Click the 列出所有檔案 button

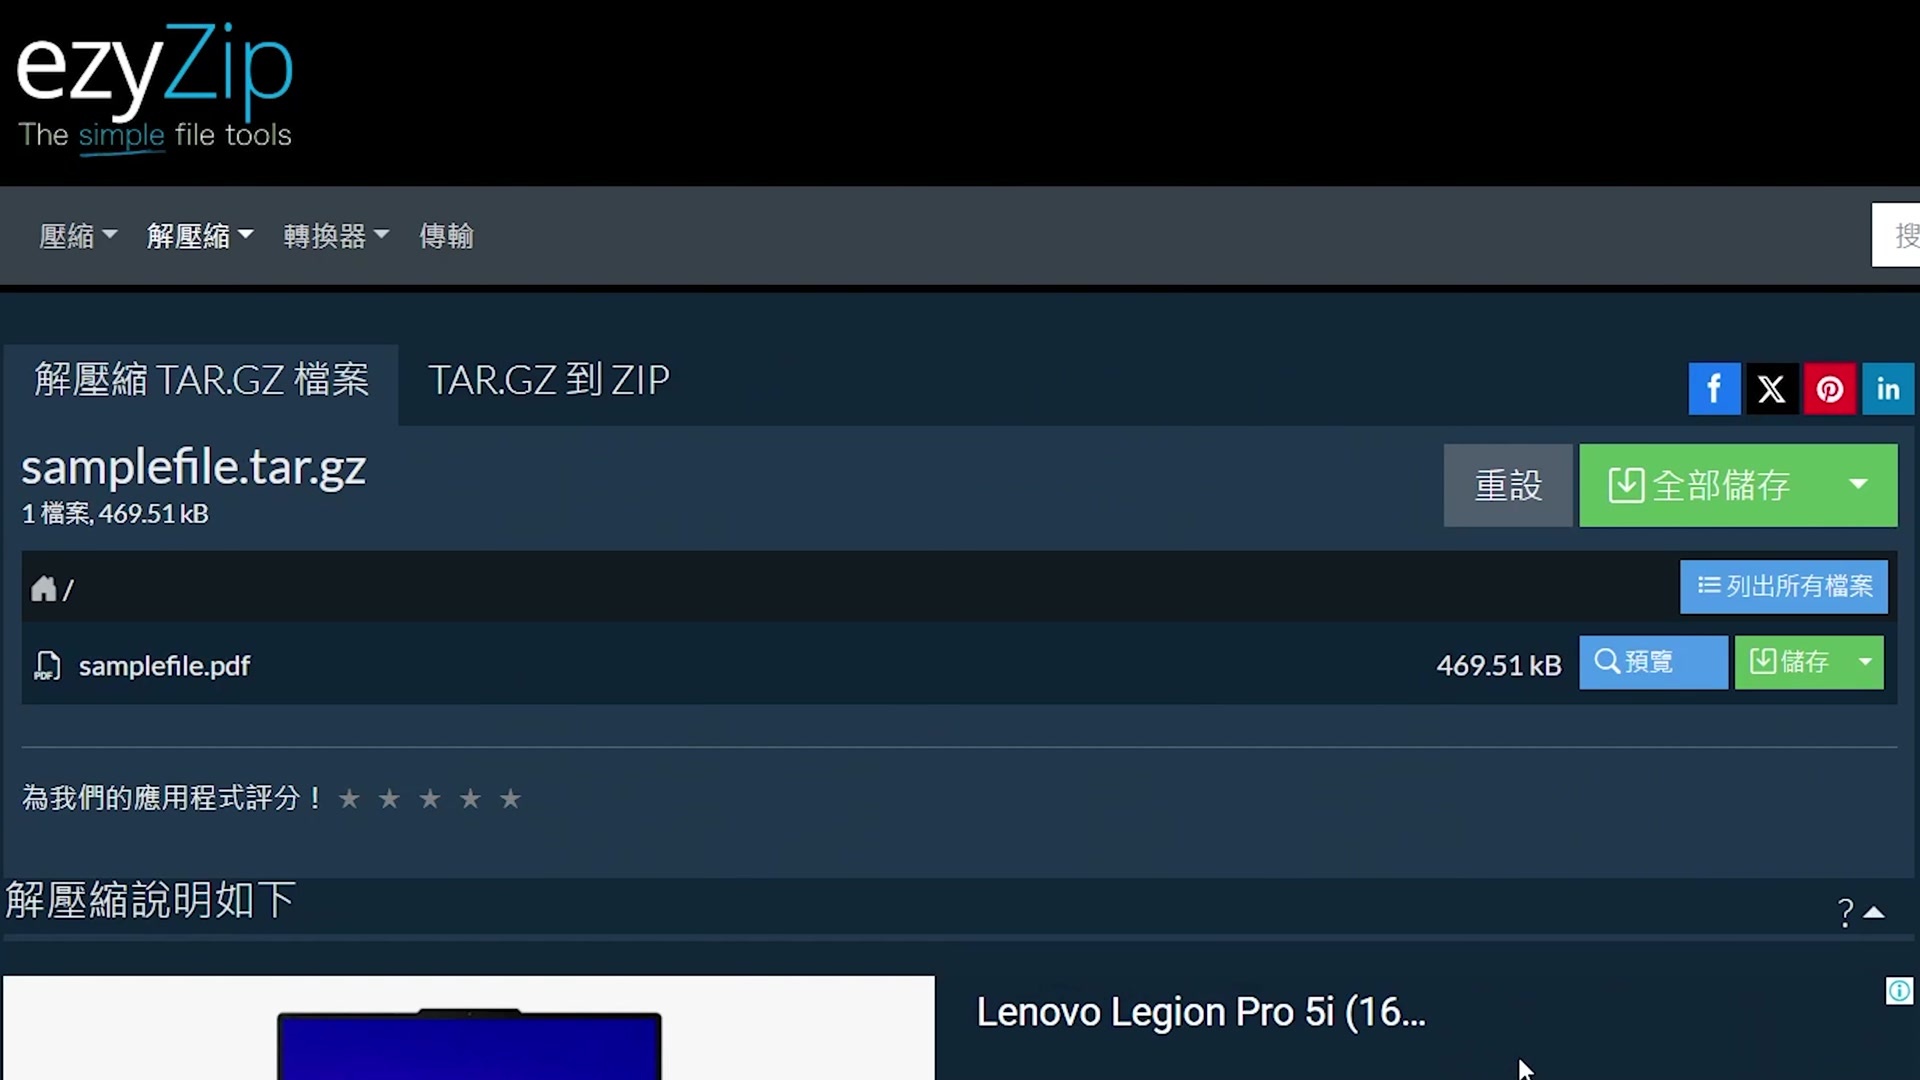[1784, 586]
